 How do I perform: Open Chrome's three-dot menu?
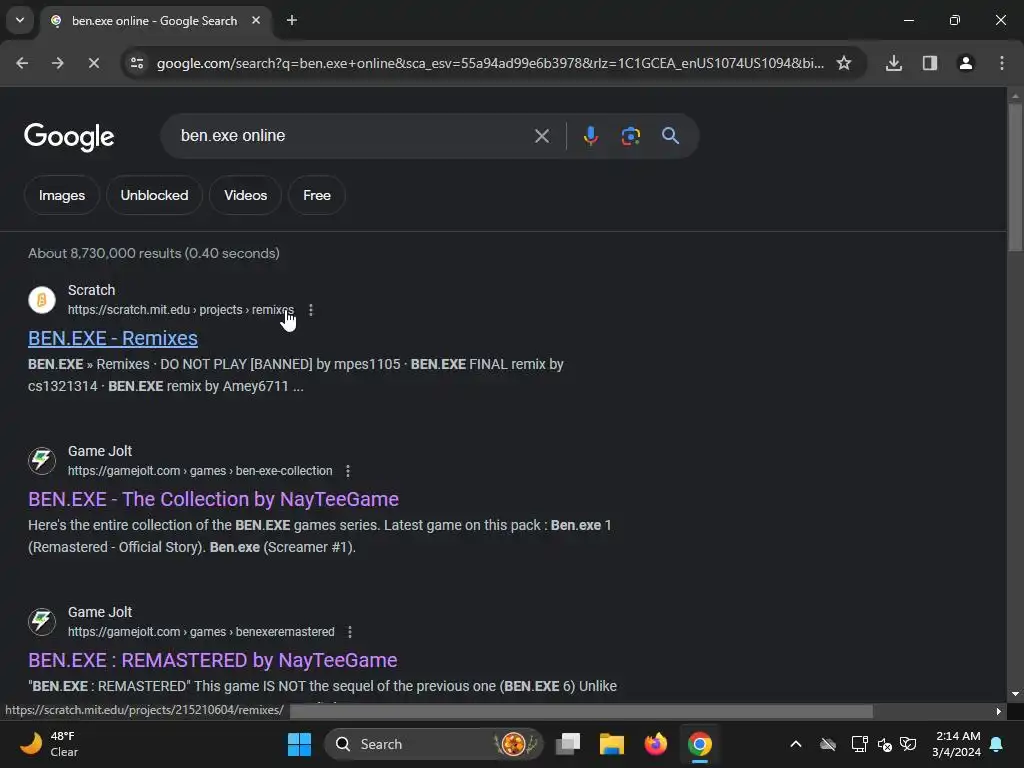1002,63
